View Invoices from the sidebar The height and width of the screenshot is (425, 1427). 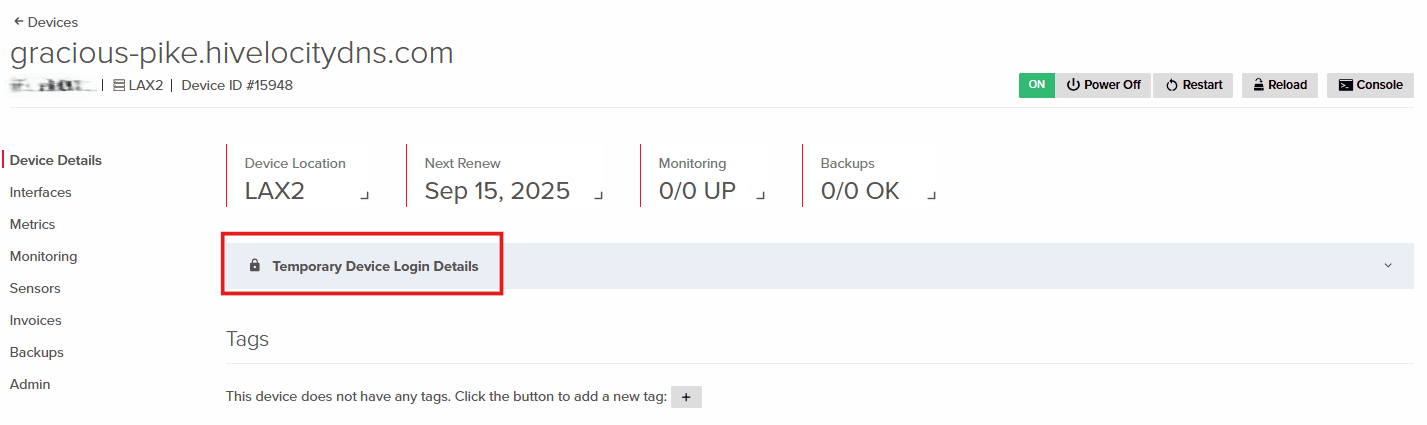[36, 320]
